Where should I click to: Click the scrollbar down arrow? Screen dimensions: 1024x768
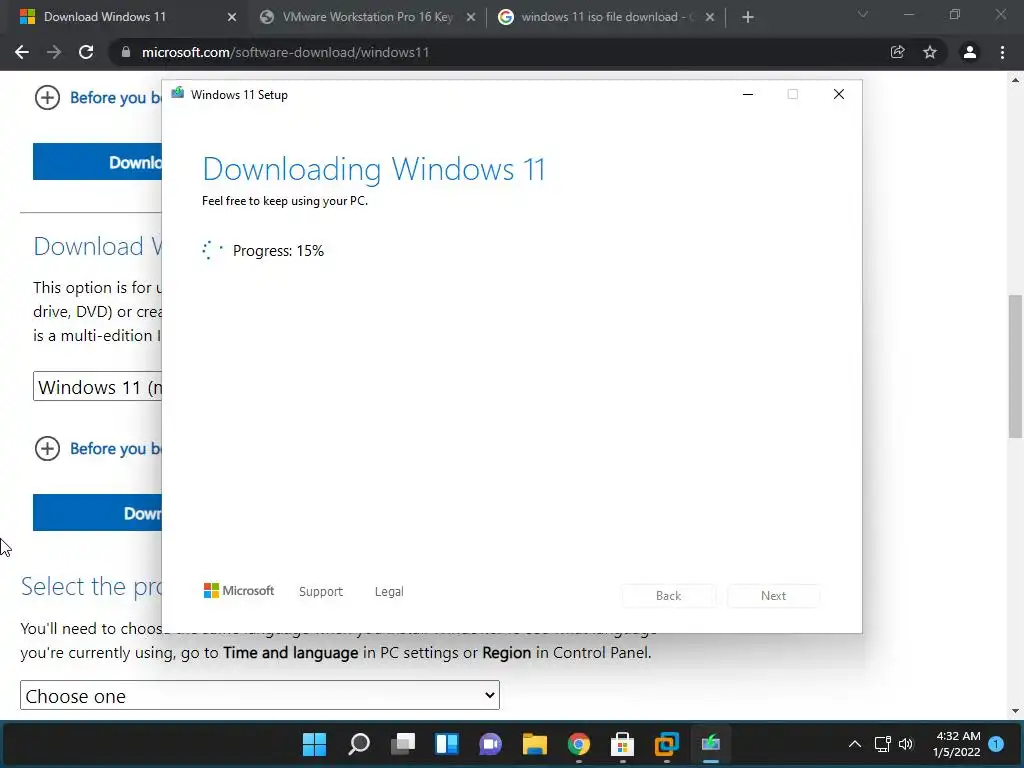point(1015,711)
